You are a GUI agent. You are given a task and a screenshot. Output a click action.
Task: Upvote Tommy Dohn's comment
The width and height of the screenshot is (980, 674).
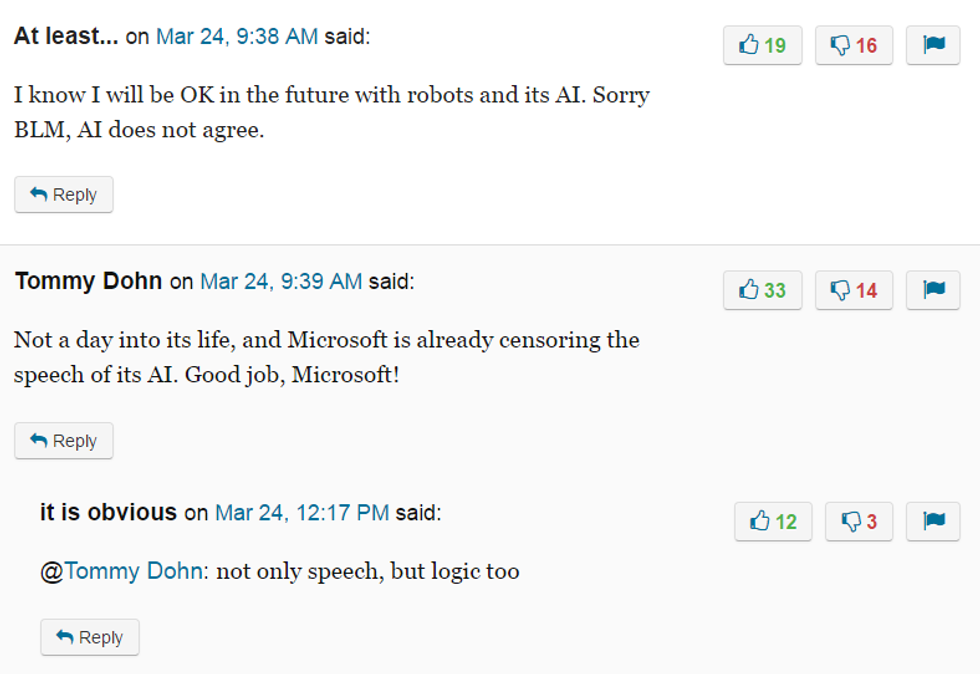pos(762,290)
